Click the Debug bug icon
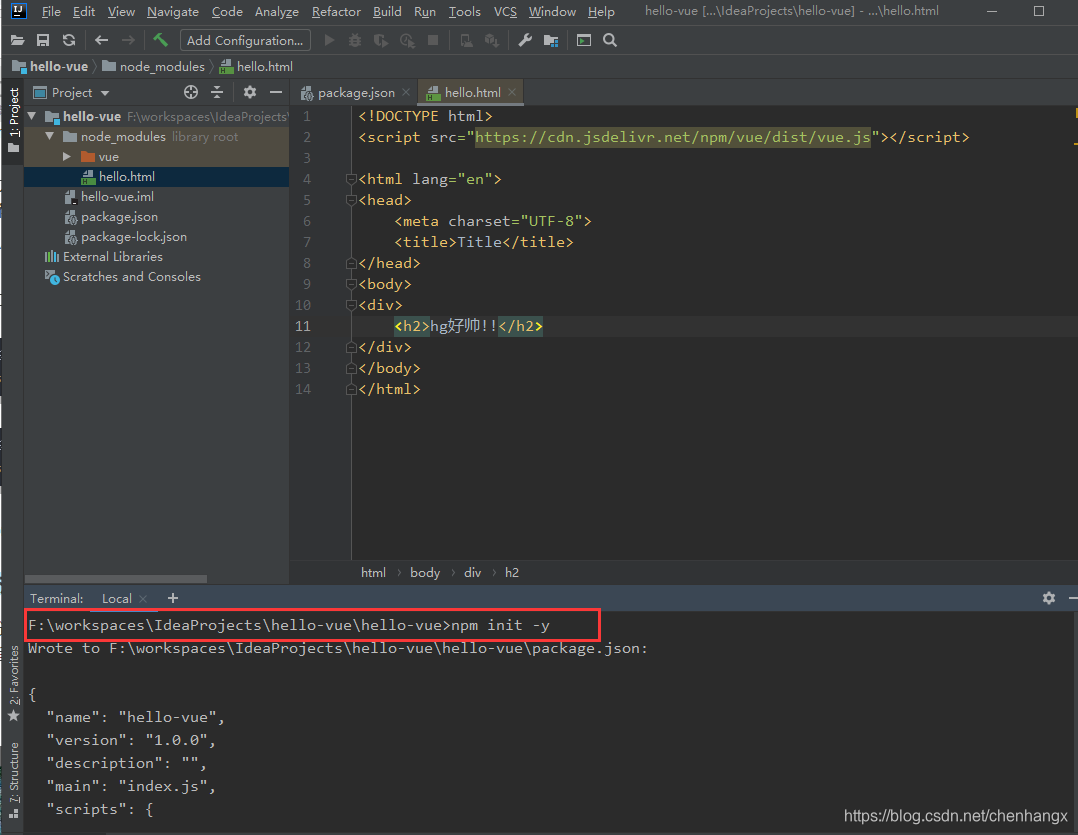 [x=355, y=41]
